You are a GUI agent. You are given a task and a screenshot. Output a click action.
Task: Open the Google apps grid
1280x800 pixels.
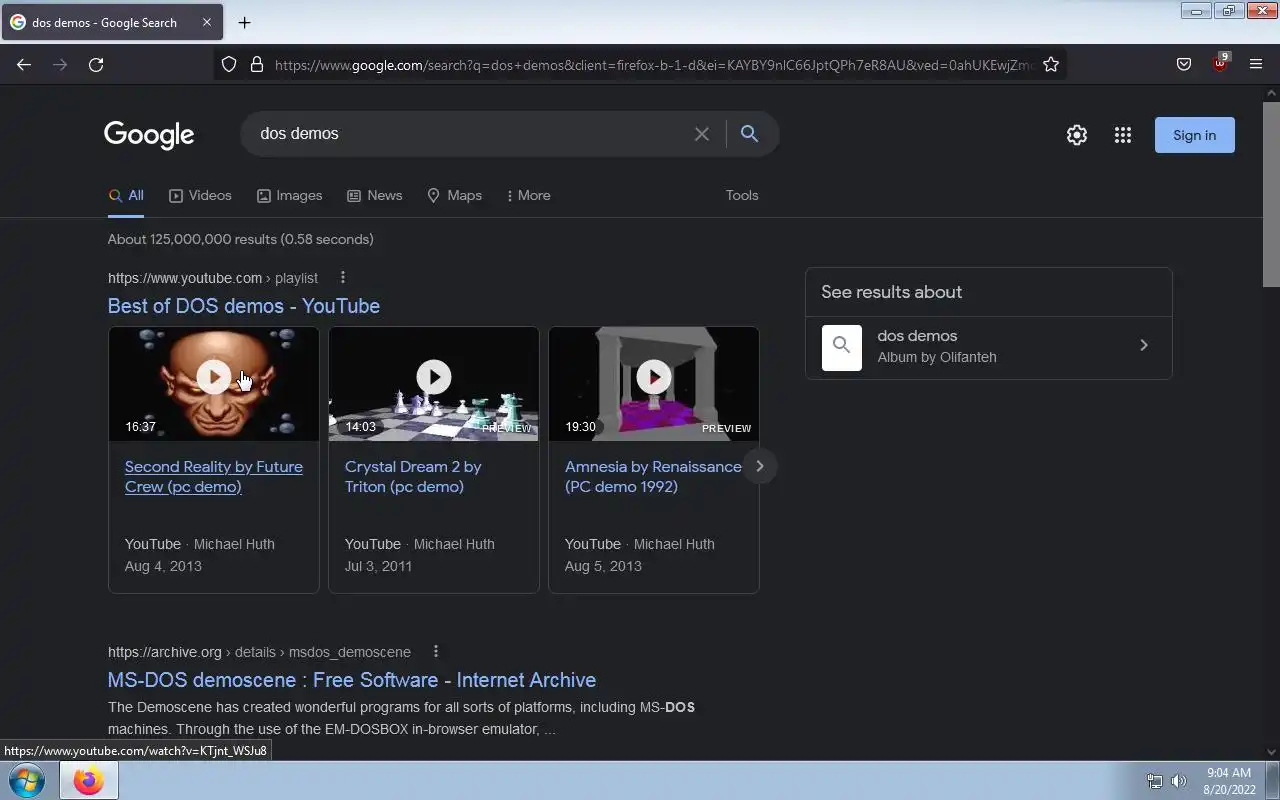1123,135
